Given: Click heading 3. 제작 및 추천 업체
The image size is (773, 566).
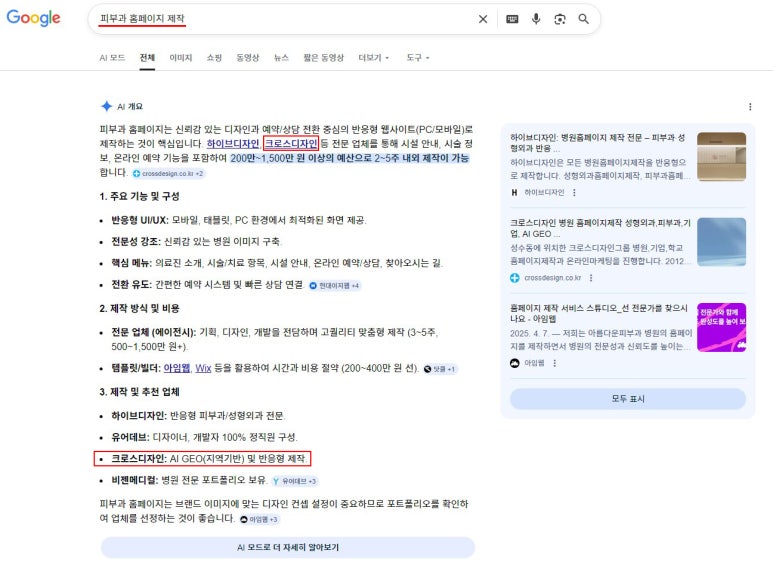Looking at the screenshot, I should point(140,392).
